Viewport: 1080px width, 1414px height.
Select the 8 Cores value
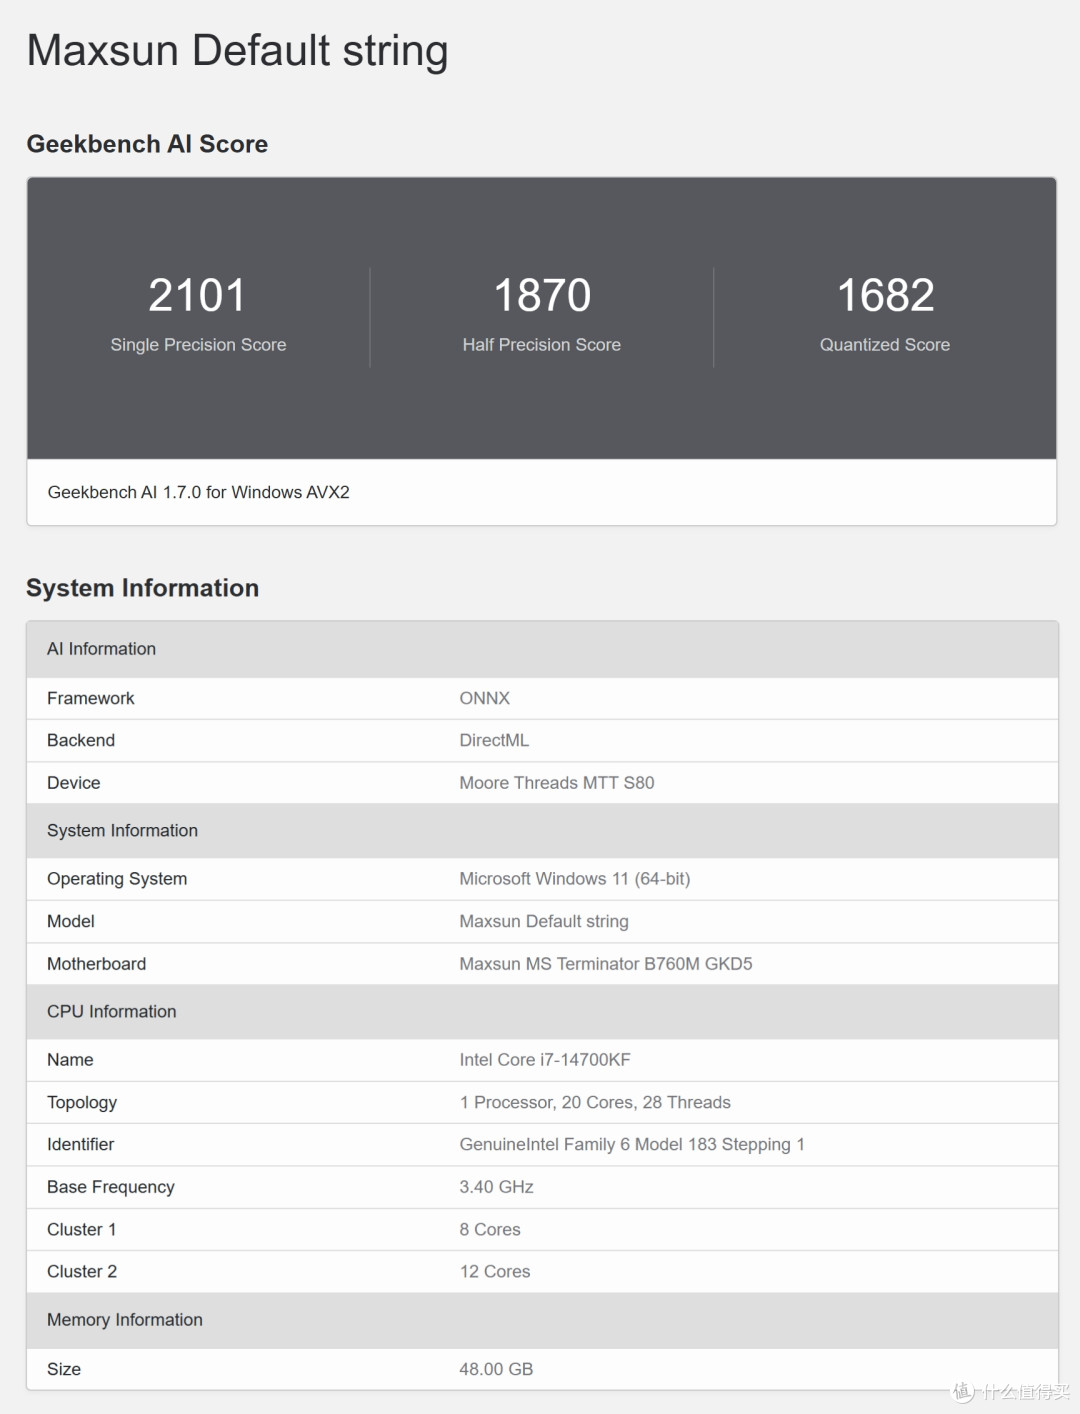[x=490, y=1229]
